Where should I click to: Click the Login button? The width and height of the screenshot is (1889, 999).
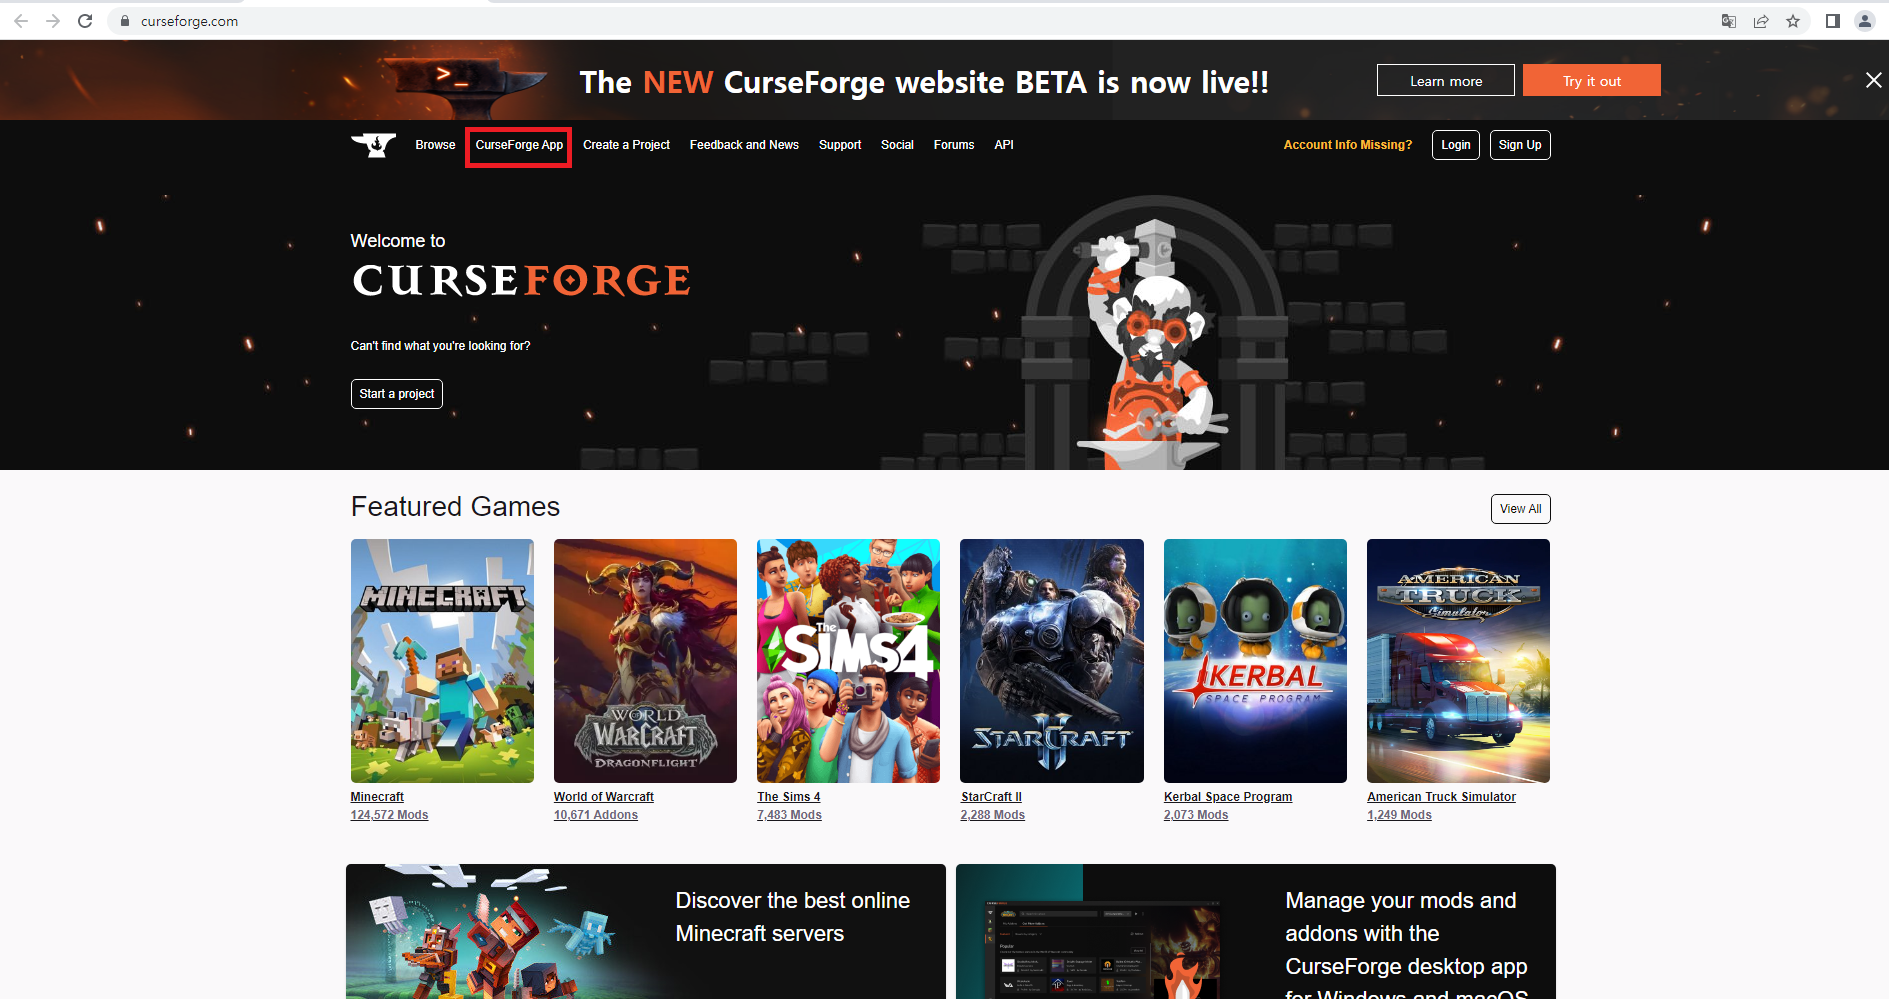point(1456,145)
